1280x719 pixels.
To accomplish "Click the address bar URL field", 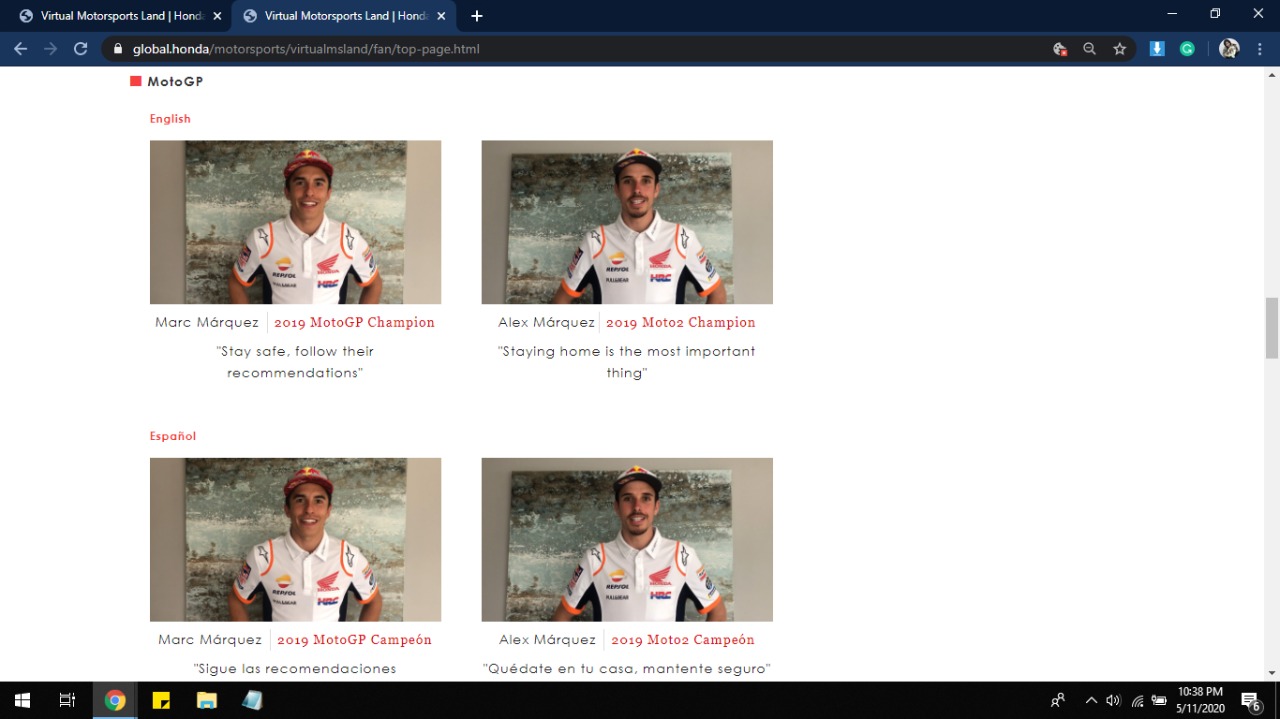I will coord(580,48).
